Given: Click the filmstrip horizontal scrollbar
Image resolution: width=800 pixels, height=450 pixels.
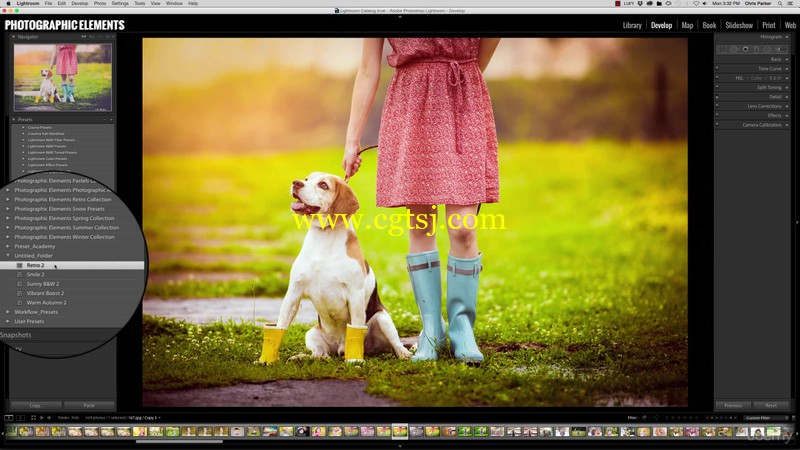Looking at the screenshot, I should point(179,441).
